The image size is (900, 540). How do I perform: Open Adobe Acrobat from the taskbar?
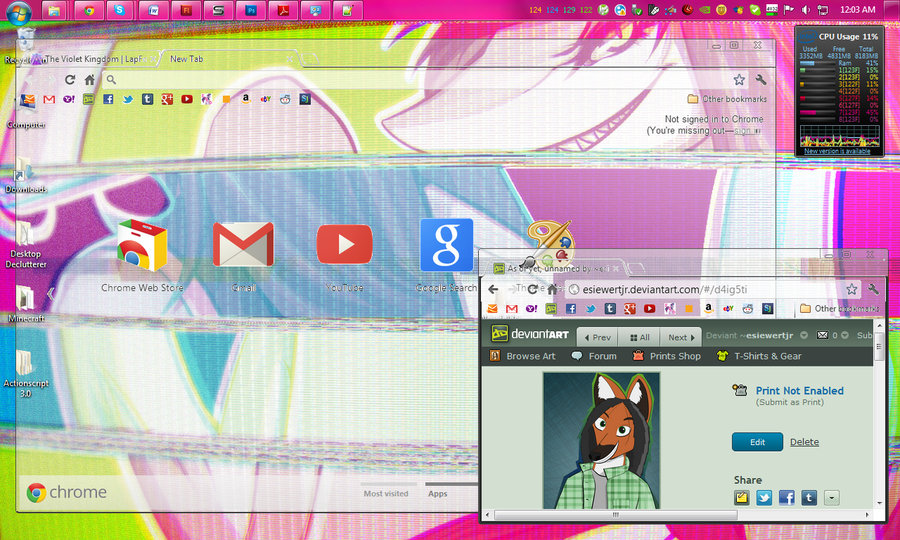(x=284, y=10)
